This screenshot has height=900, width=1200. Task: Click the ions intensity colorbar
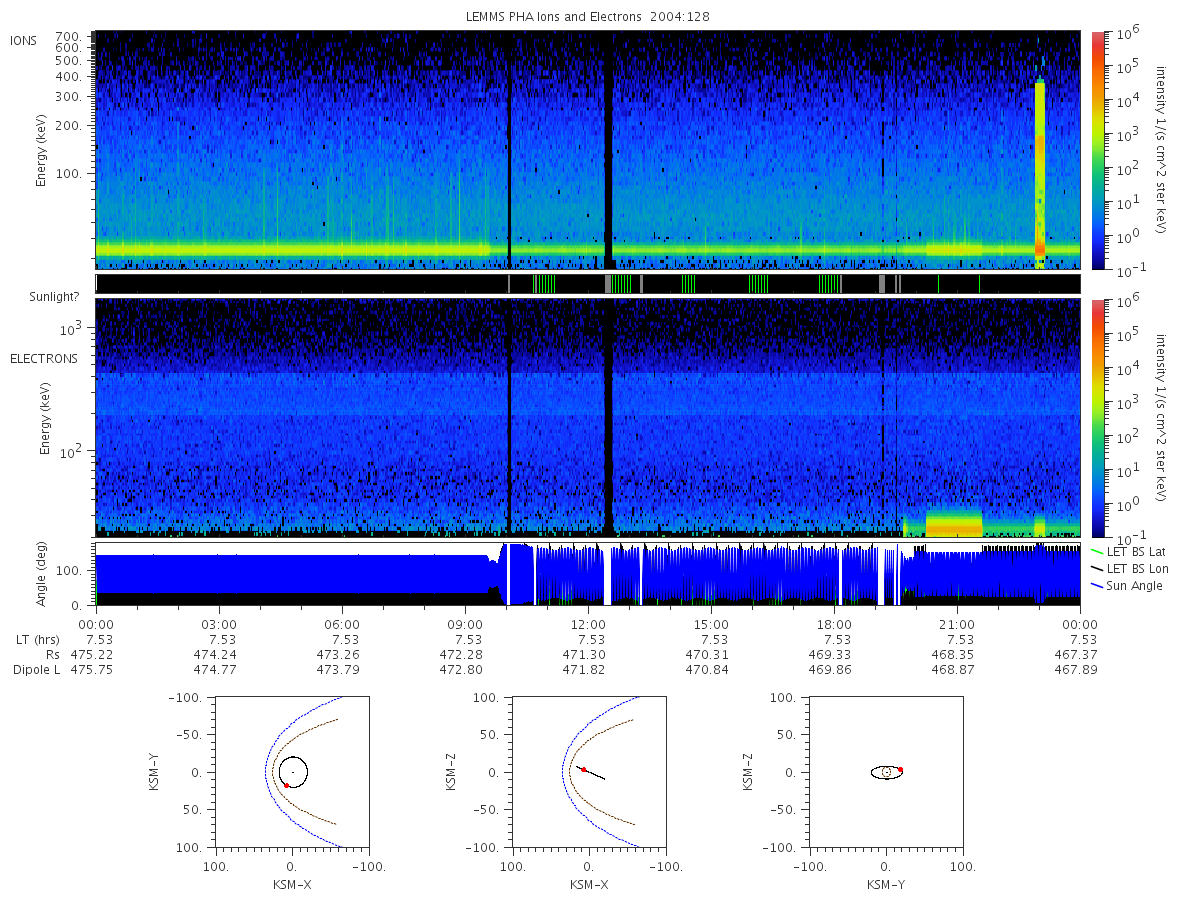(x=1098, y=150)
